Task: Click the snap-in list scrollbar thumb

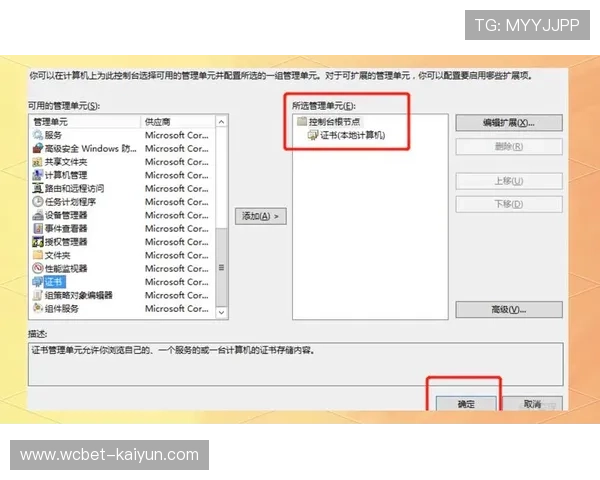Action: pos(221,267)
